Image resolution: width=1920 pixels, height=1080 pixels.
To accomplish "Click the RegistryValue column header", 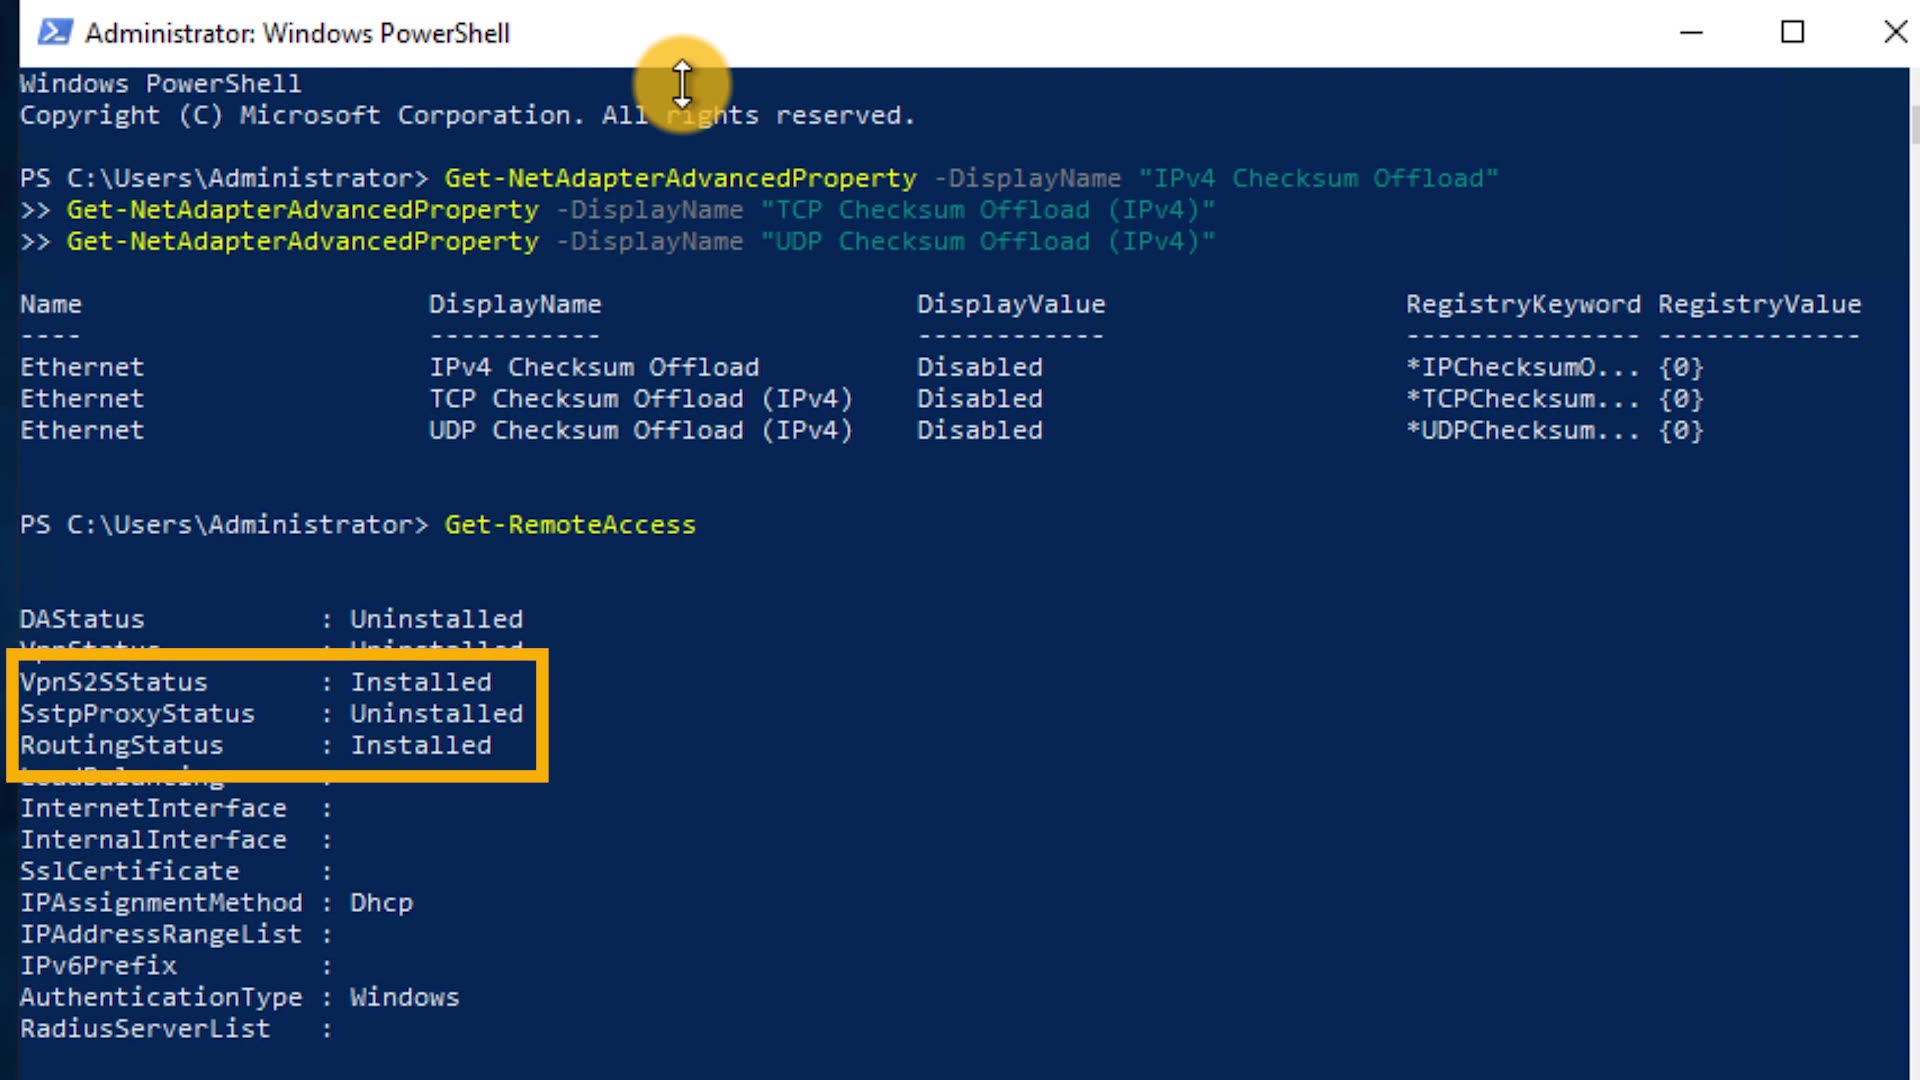I will (1759, 304).
